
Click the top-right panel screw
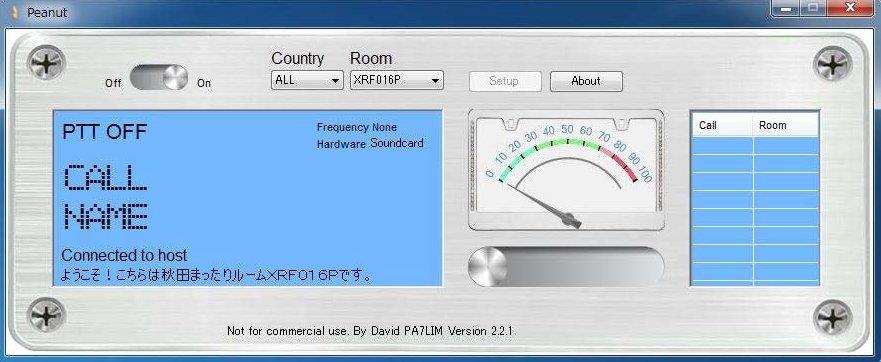tap(833, 64)
